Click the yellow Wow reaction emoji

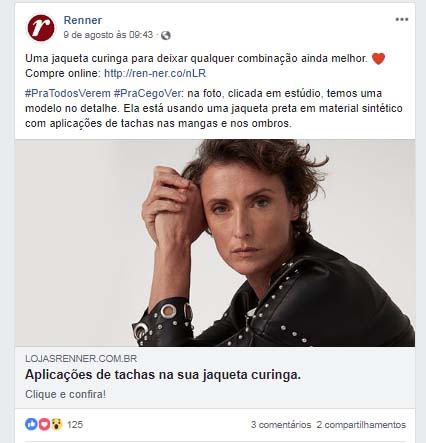[x=57, y=424]
